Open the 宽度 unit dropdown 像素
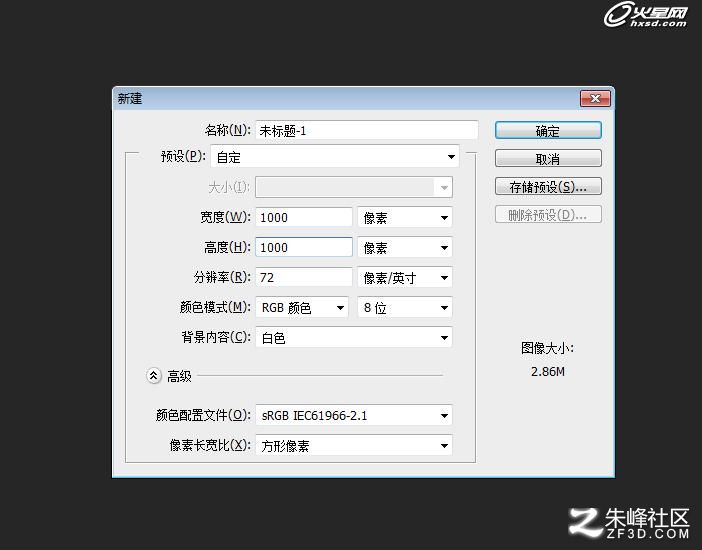702x550 pixels. coord(405,218)
